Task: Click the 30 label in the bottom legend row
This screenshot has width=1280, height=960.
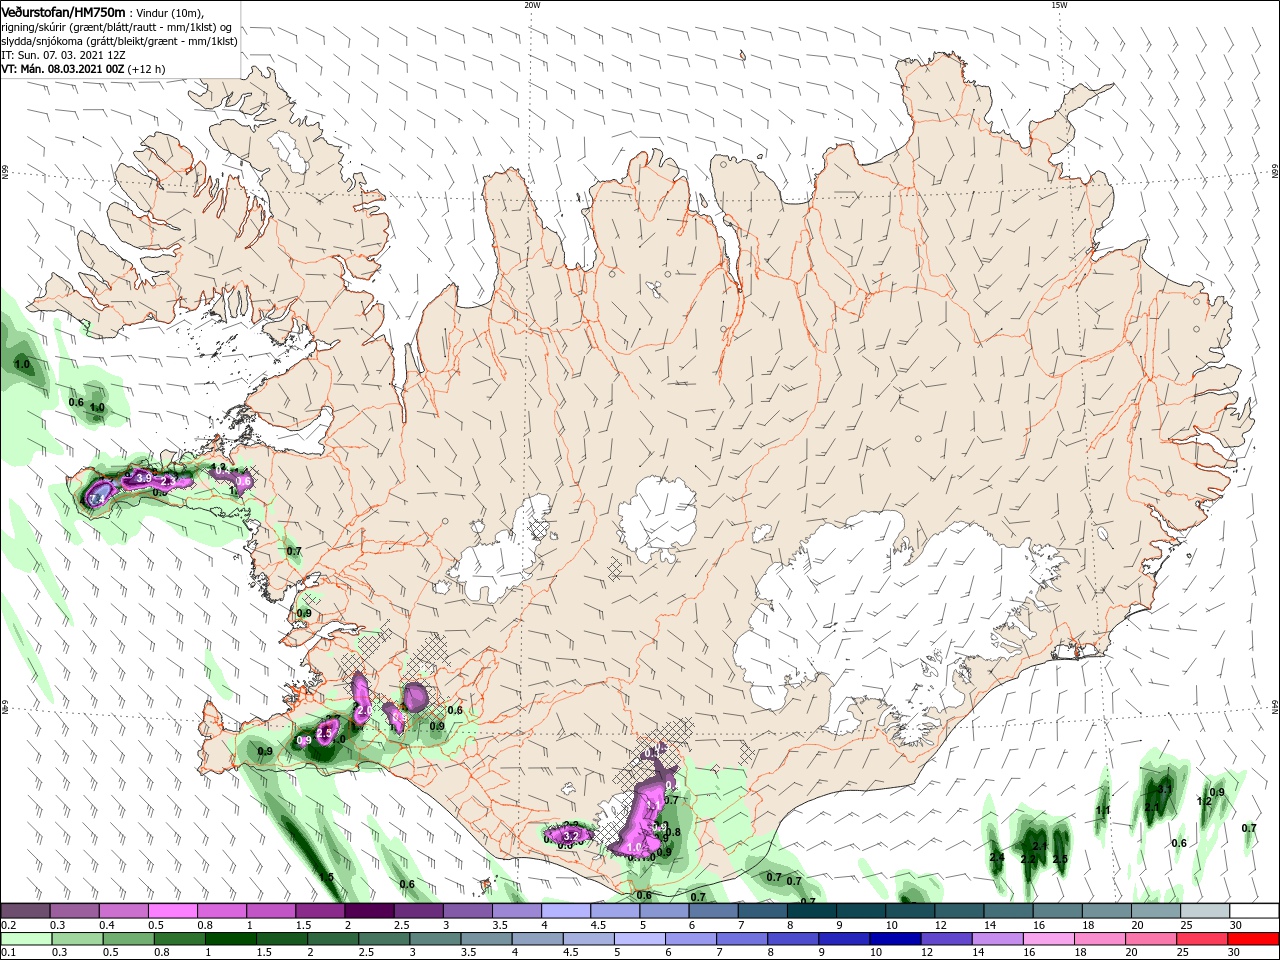Action: pyautogui.click(x=1236, y=953)
